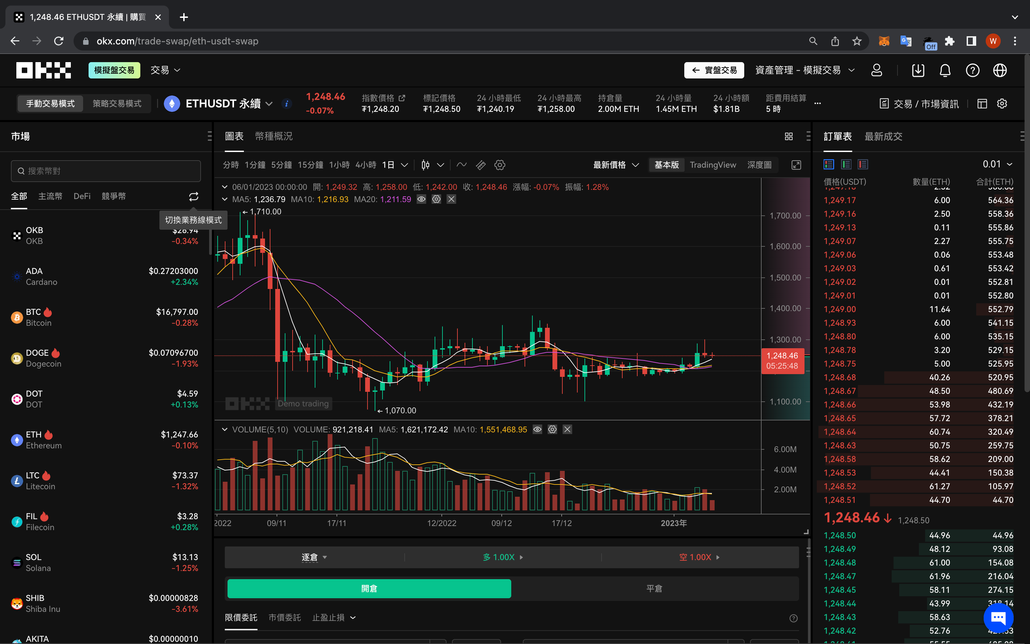Click the Metamask fox extension icon

(x=884, y=41)
